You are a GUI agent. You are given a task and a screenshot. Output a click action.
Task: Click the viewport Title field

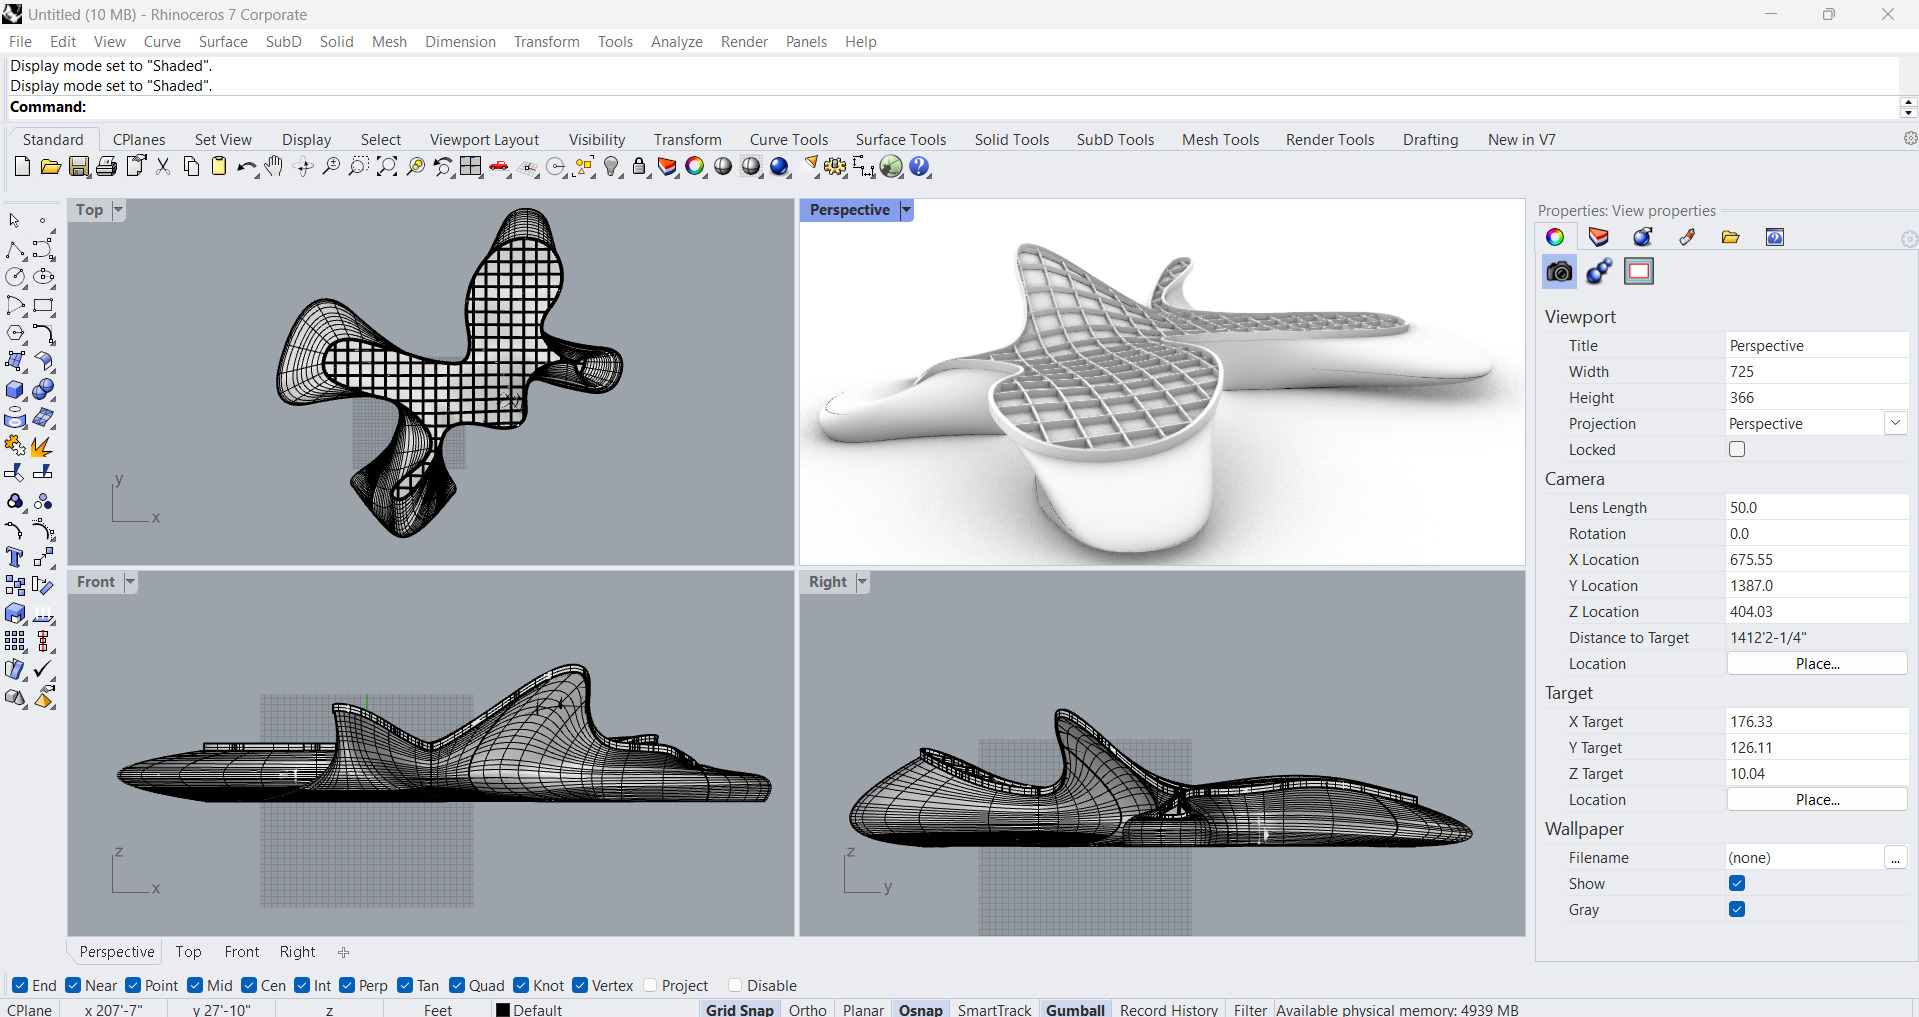point(1817,346)
